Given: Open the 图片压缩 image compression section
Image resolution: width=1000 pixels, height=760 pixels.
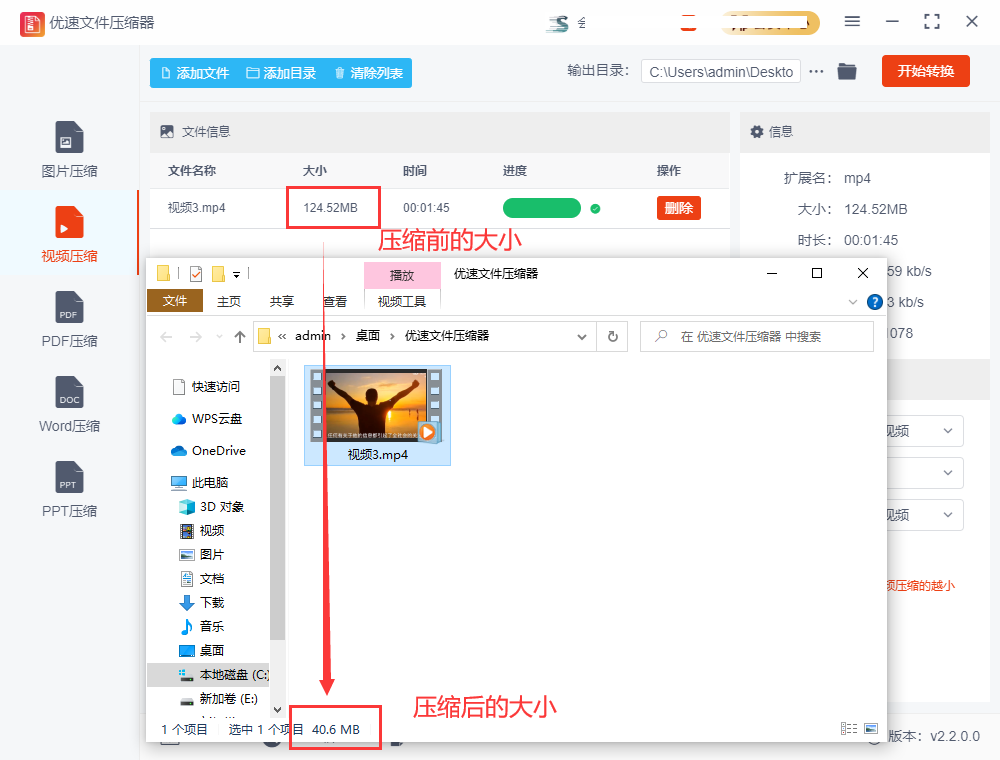Looking at the screenshot, I should [x=69, y=150].
